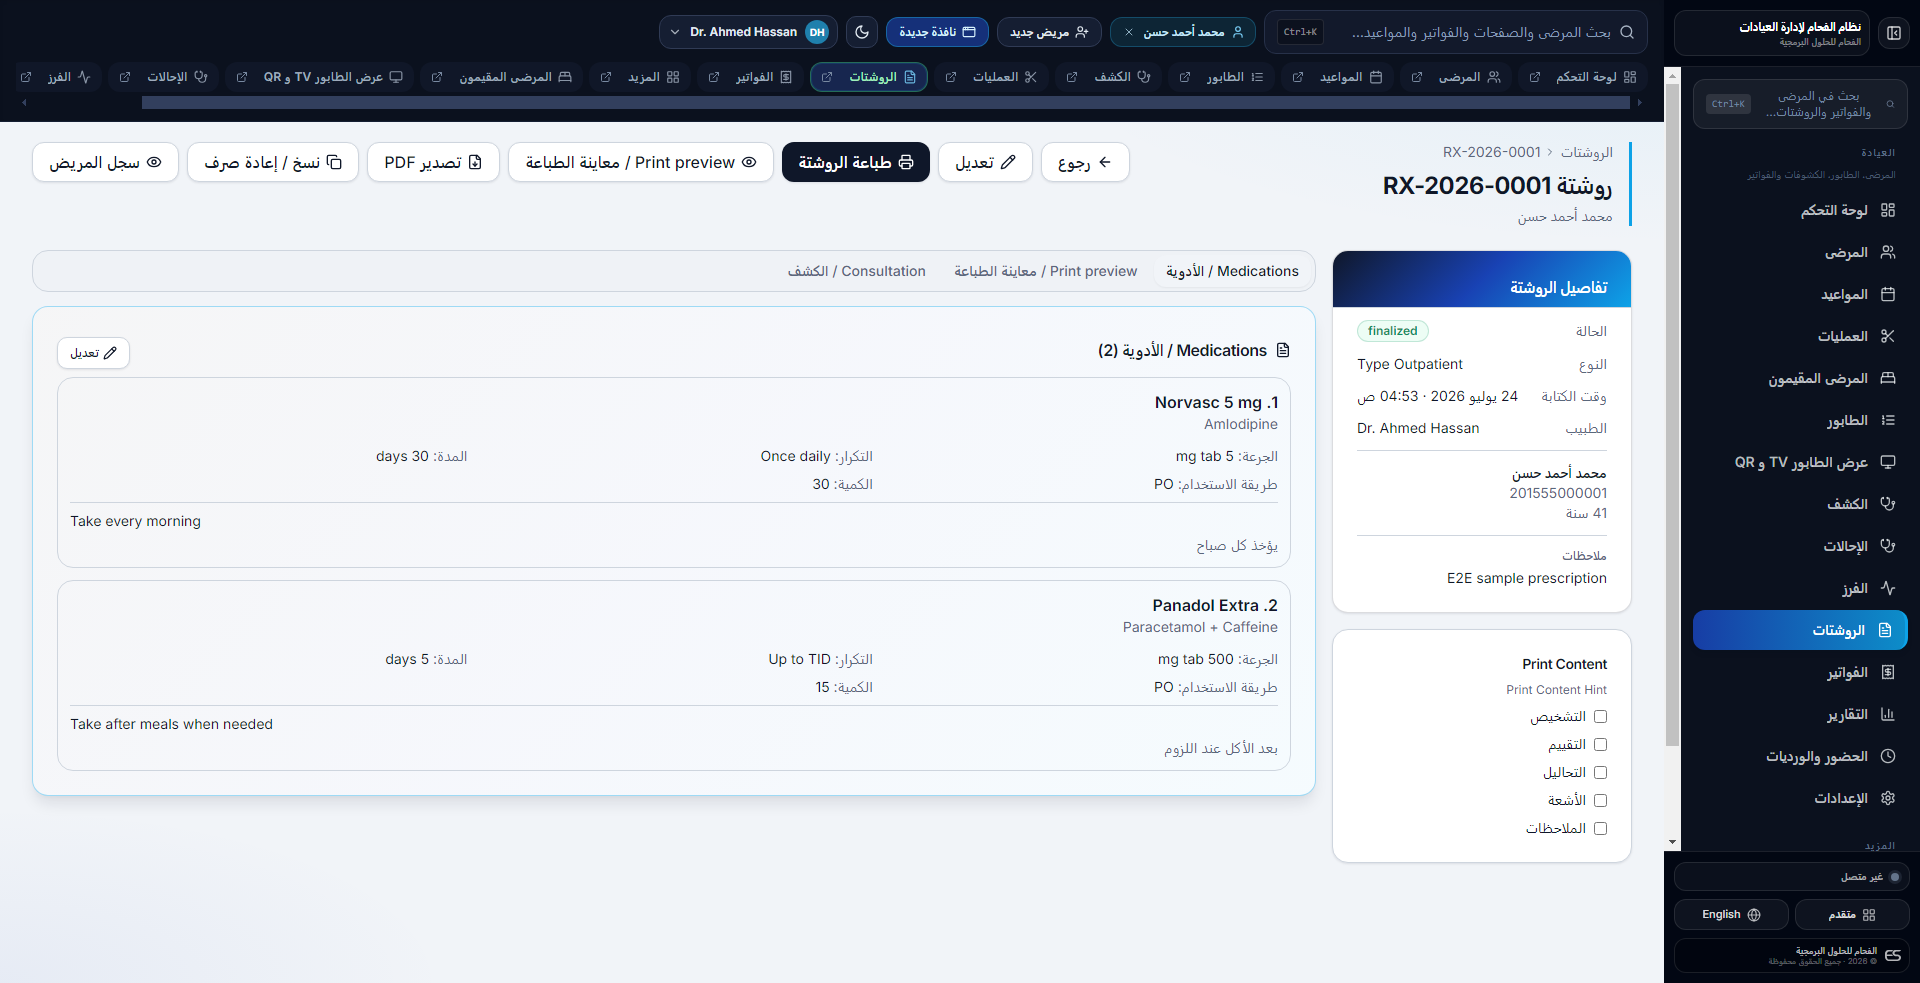
Task: Open the متقدم mode switcher
Action: [x=1851, y=915]
